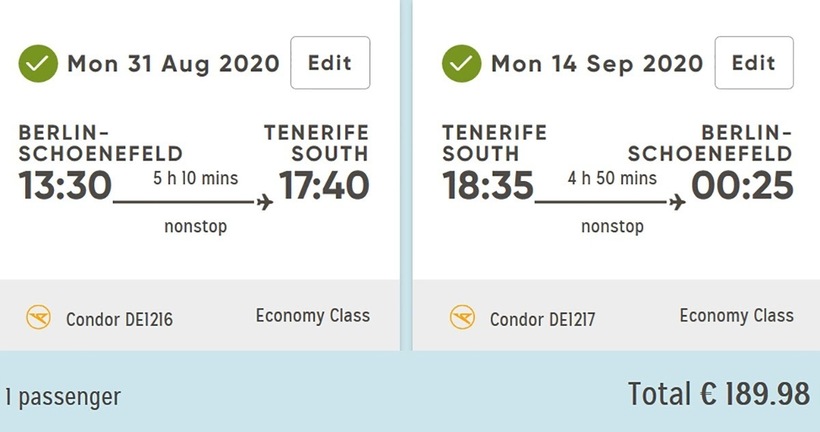This screenshot has width=820, height=432.
Task: Click the Condor DE1216 flight number
Action: (119, 320)
